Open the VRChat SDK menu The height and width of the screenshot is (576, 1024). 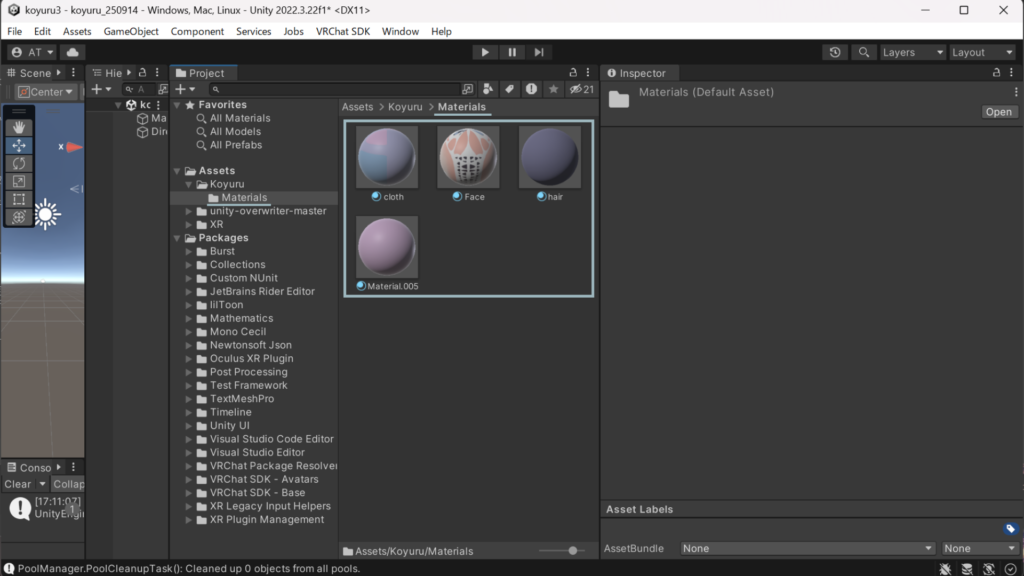tap(342, 31)
